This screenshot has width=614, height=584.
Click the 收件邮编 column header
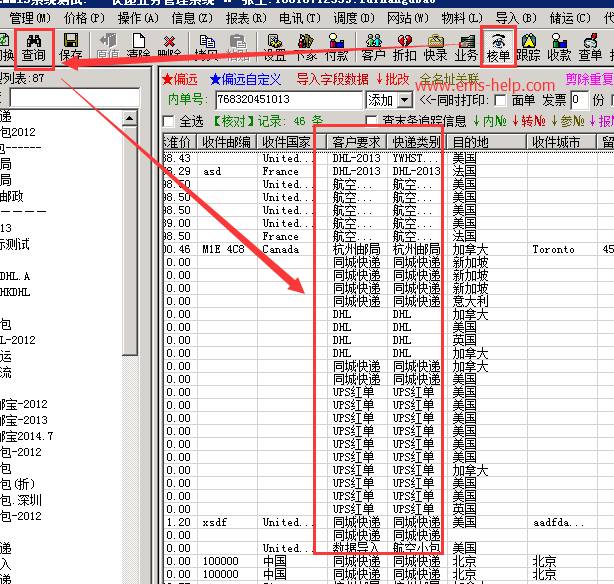tap(226, 142)
